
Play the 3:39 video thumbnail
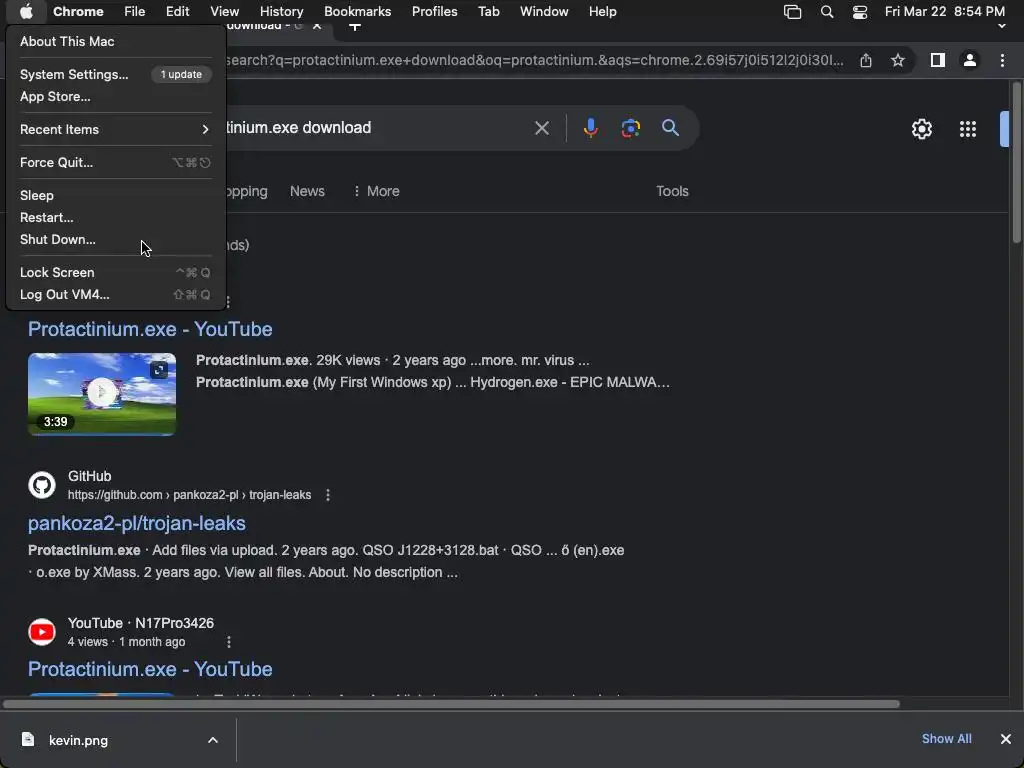pos(102,394)
